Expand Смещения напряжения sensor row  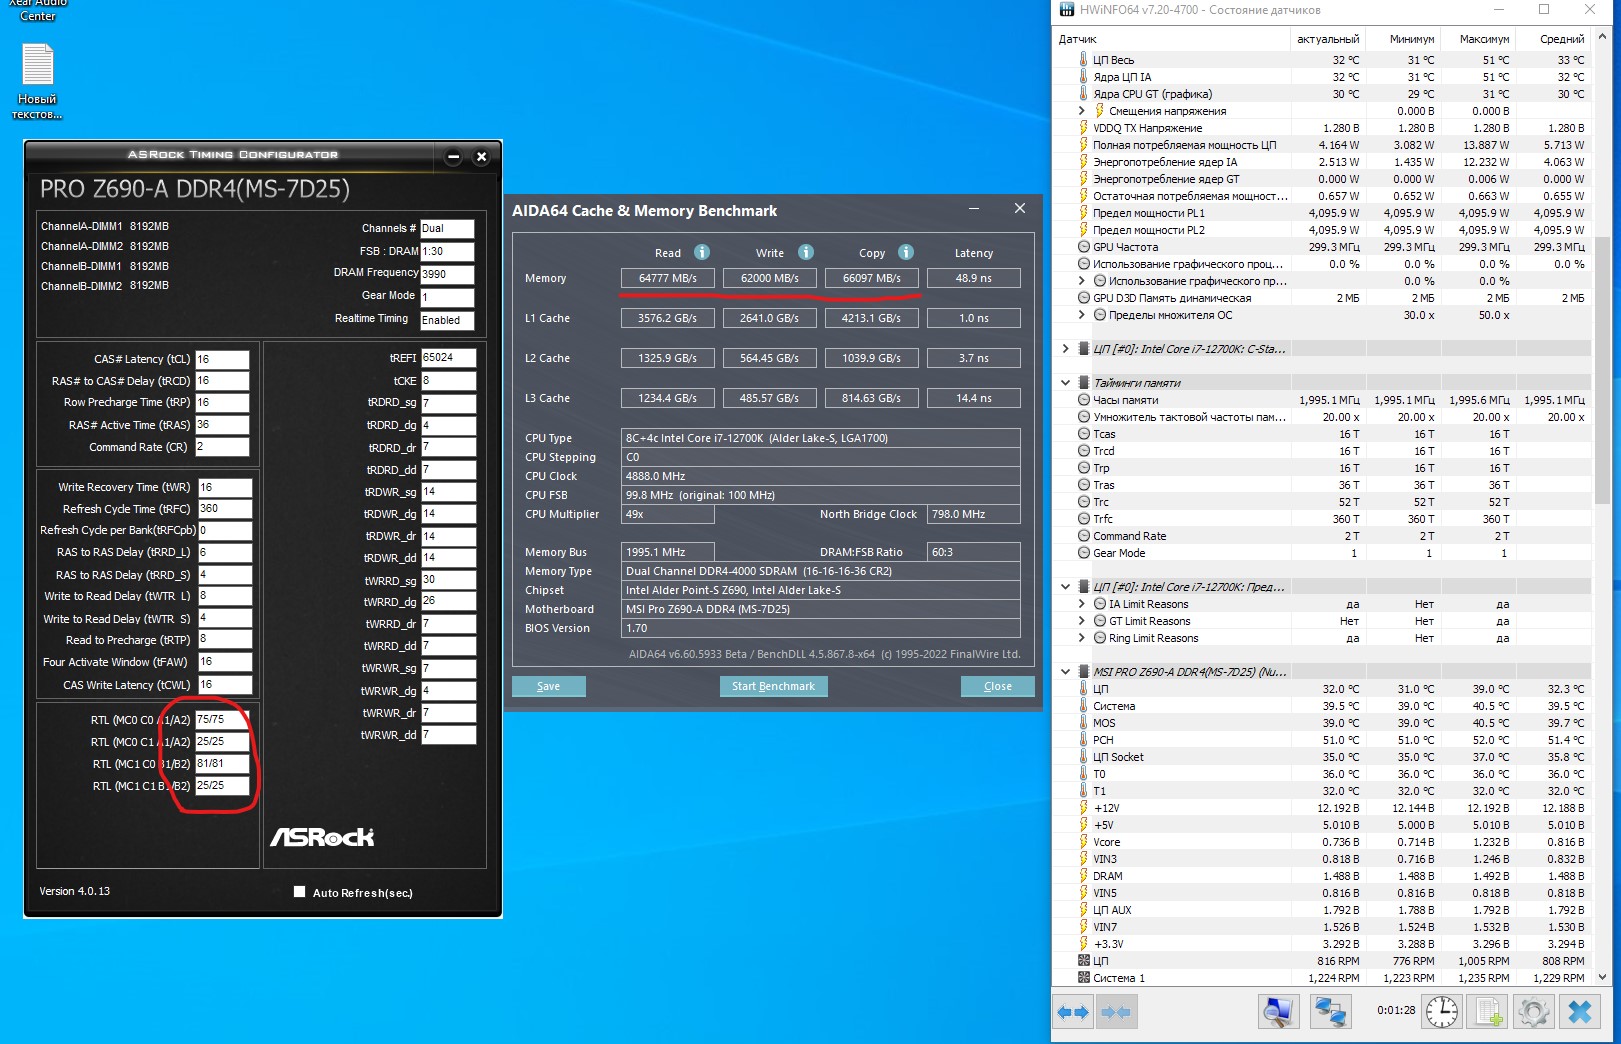click(x=1081, y=111)
